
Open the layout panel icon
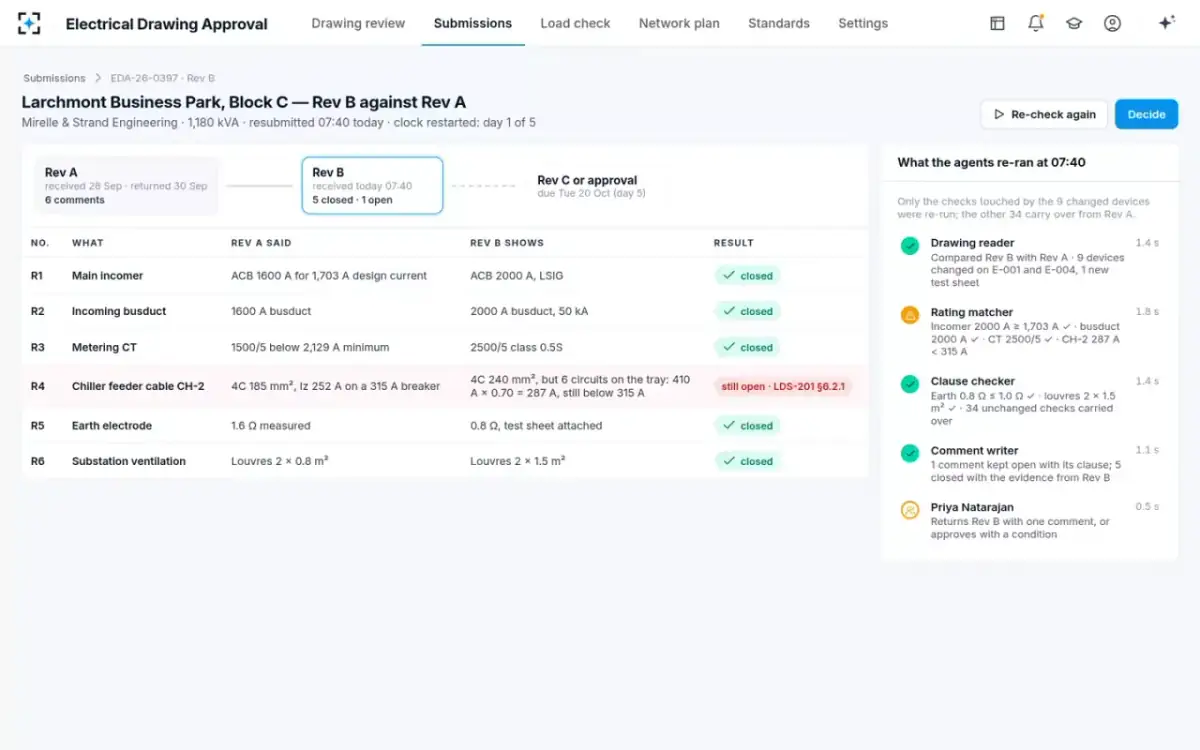pos(997,23)
